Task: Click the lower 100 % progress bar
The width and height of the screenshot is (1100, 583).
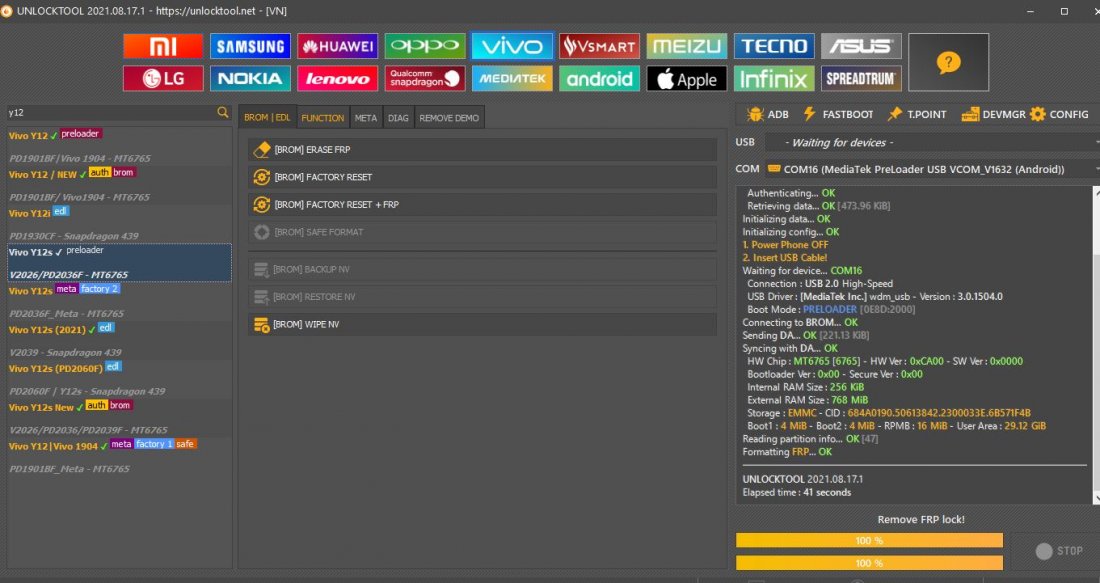Action: (869, 563)
